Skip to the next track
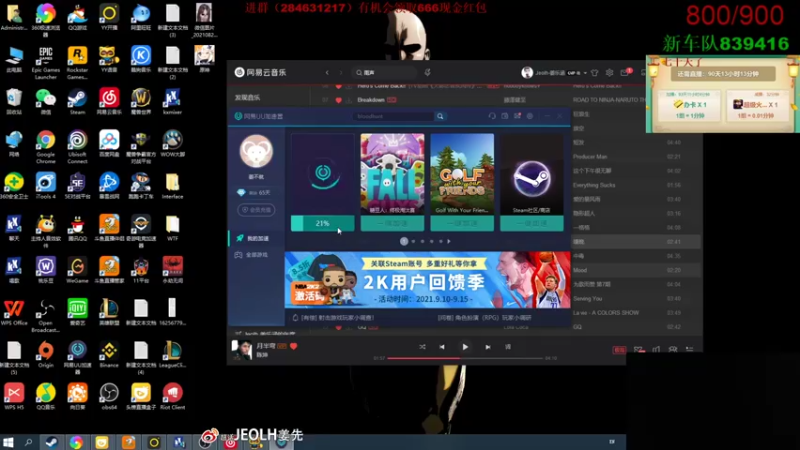Screen dimensions: 800x450 coord(488,347)
